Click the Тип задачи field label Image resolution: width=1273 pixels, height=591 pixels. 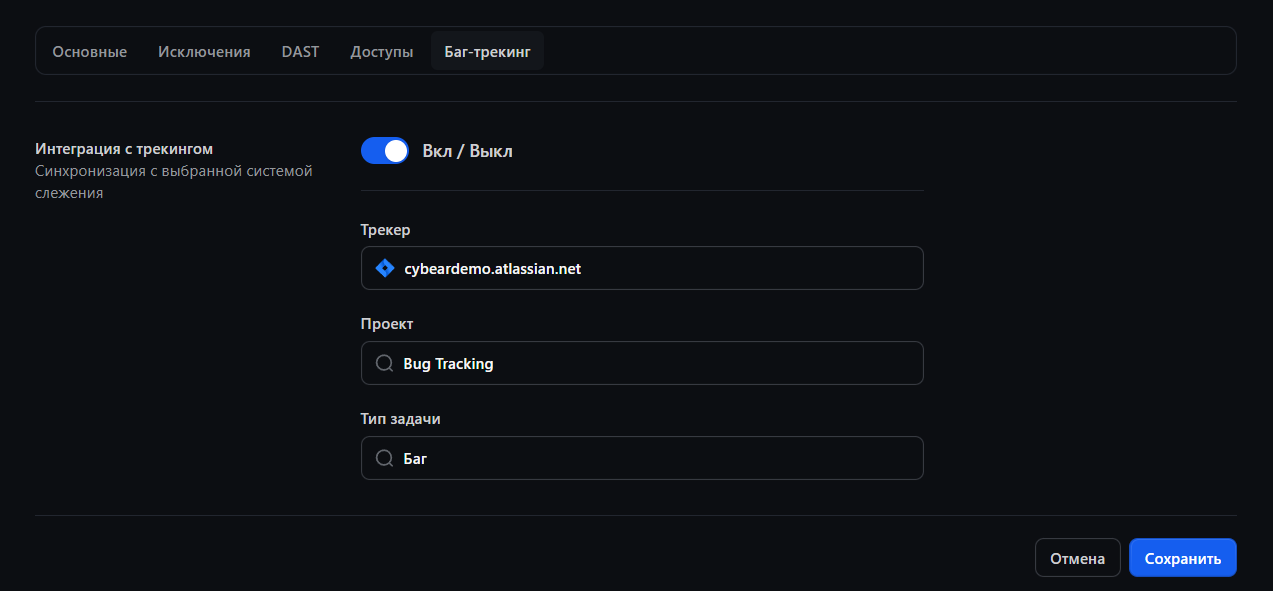pos(401,419)
